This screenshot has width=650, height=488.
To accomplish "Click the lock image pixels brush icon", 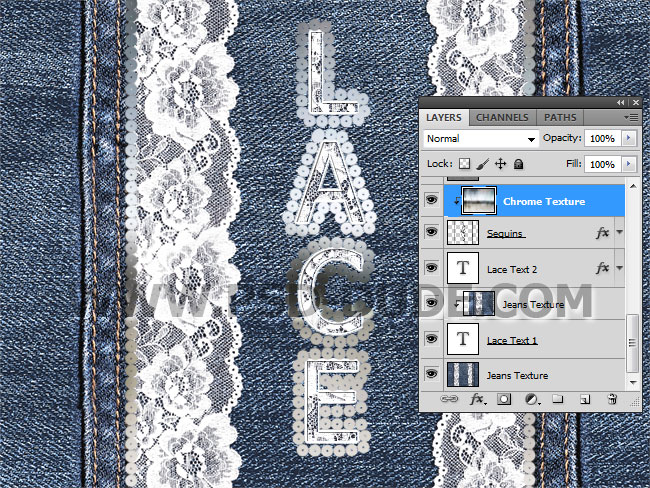I will coord(483,164).
